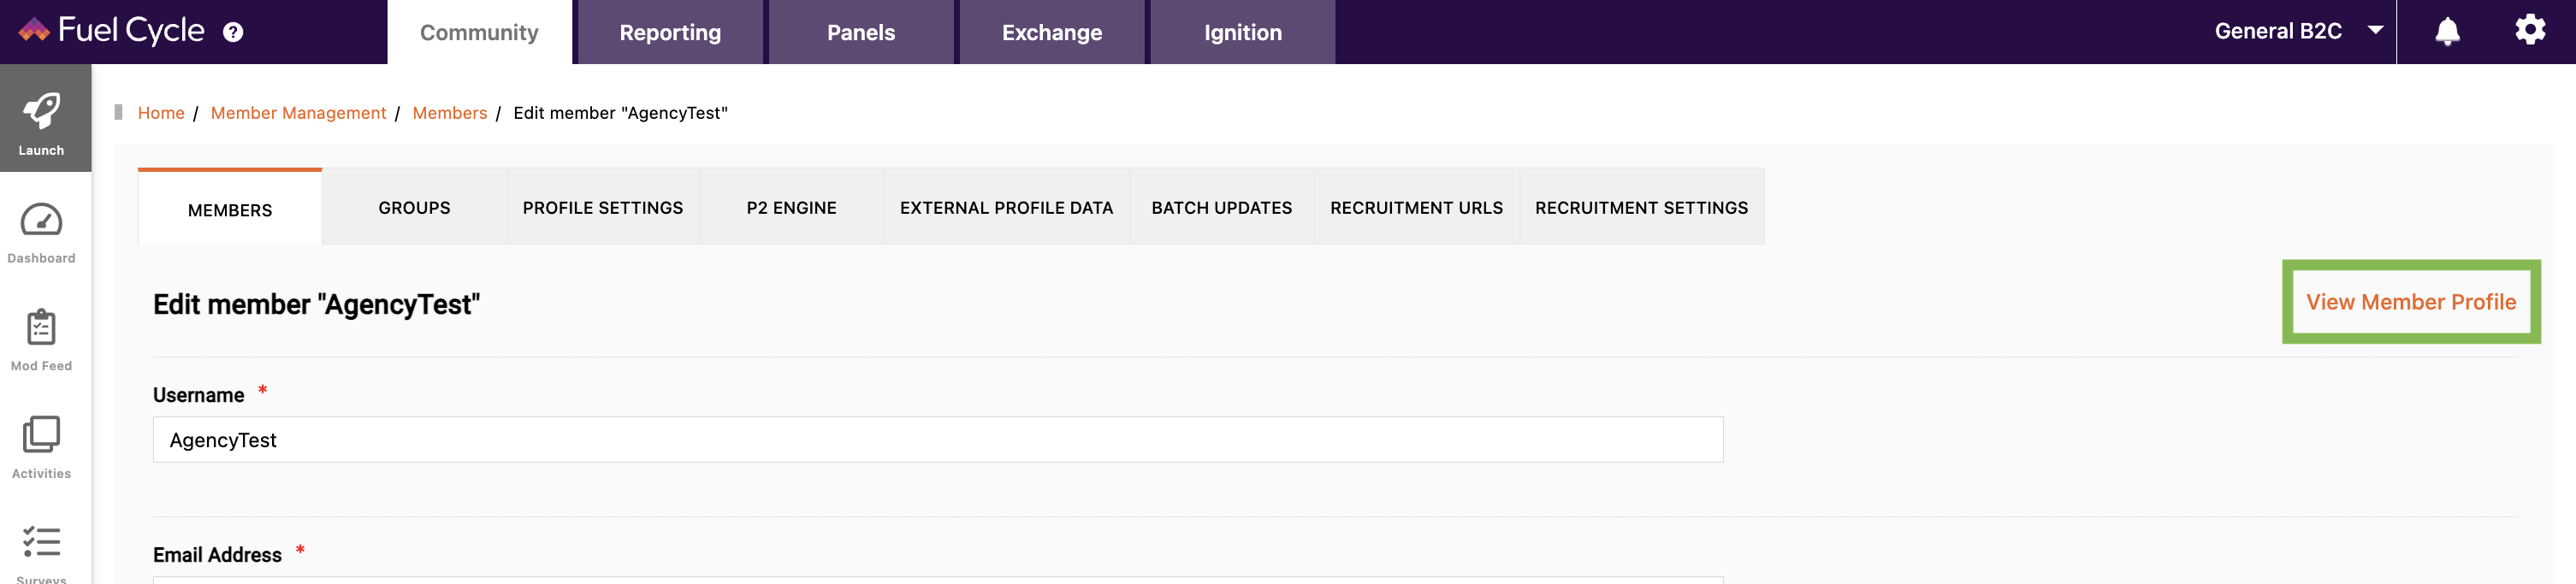The width and height of the screenshot is (2576, 584).
Task: Select the RECRUITMENT SETTINGS tab
Action: (x=1641, y=207)
